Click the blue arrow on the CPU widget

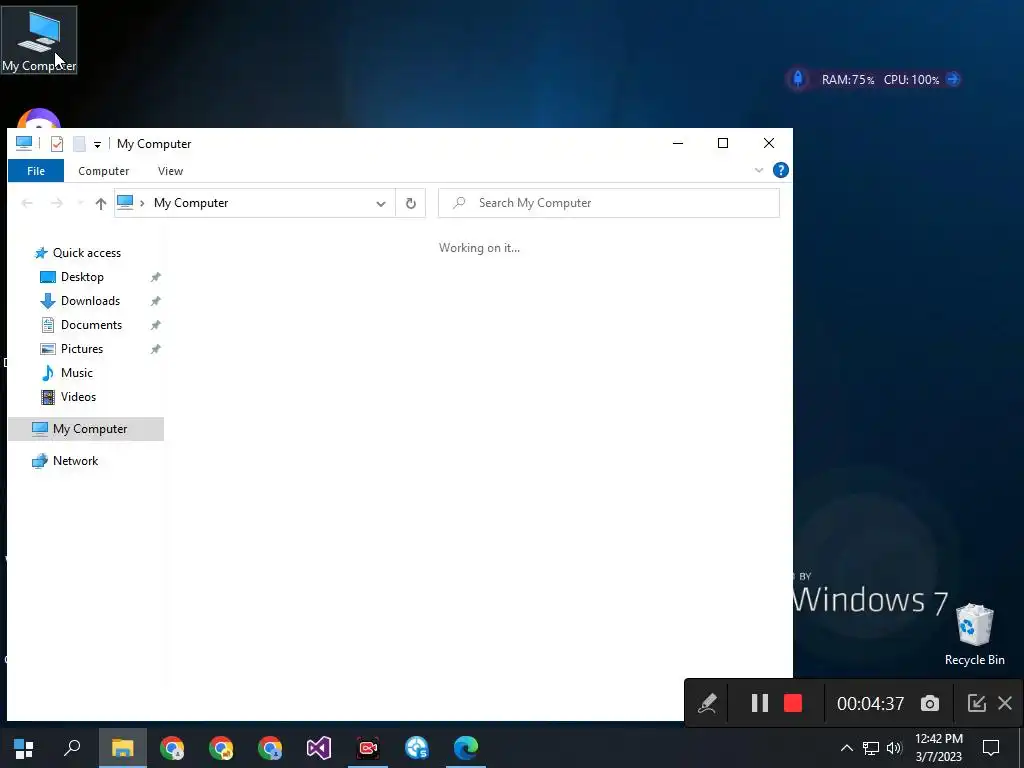(x=953, y=80)
